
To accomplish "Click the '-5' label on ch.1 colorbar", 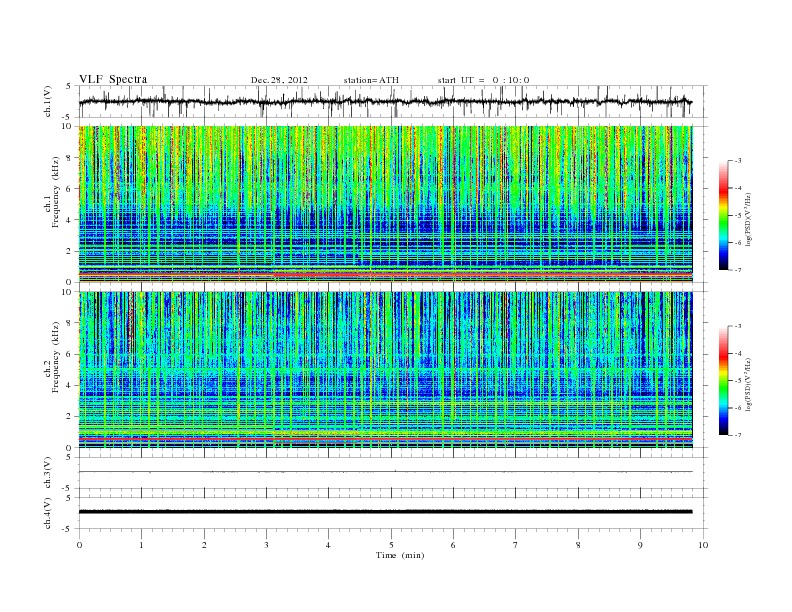I will [738, 216].
